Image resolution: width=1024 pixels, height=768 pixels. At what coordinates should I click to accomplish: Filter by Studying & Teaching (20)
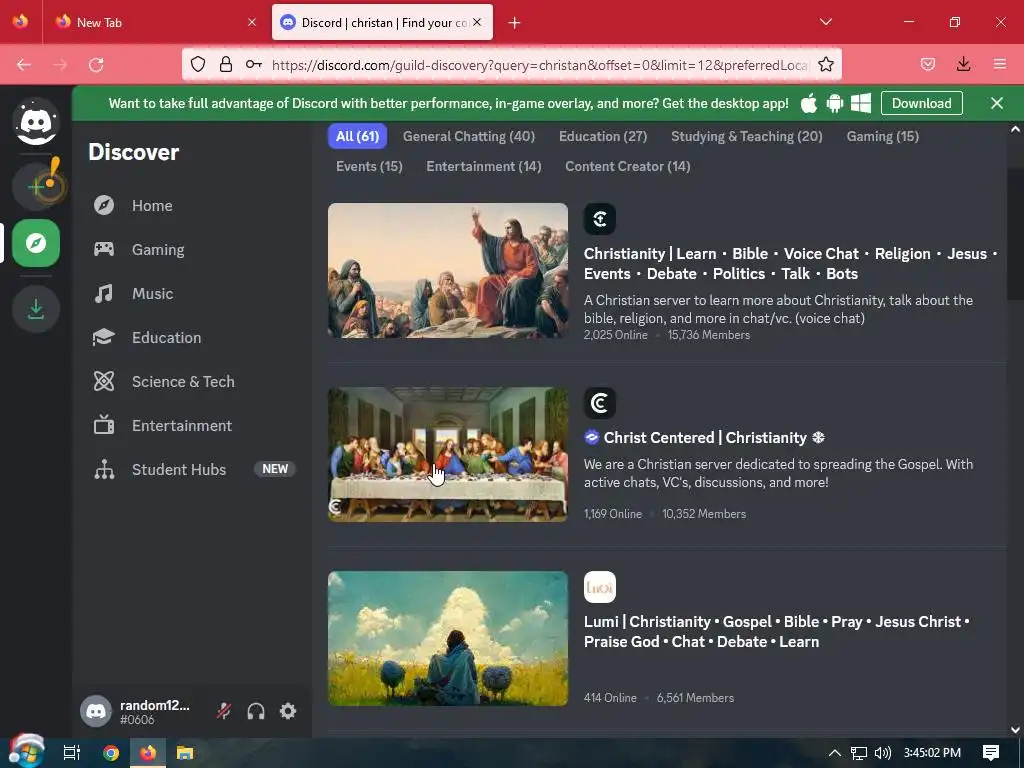click(x=746, y=136)
